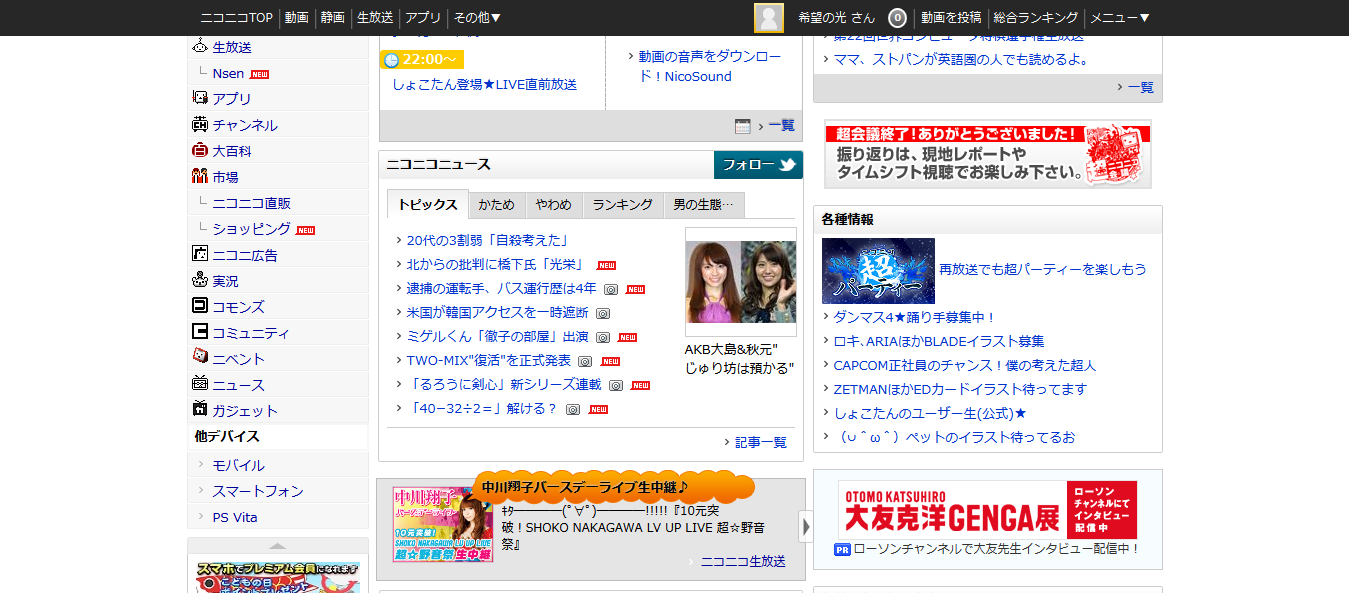Open the ショッピング sidebar link
This screenshot has width=1349, height=593.
click(251, 229)
